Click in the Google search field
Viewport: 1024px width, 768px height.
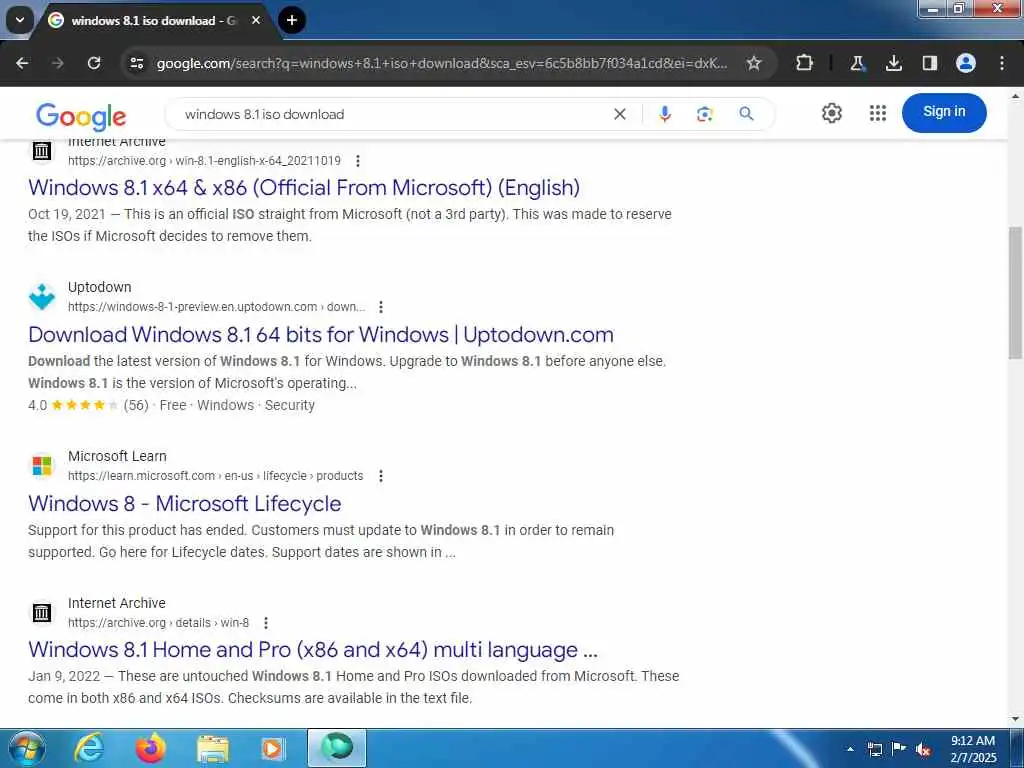click(392, 114)
